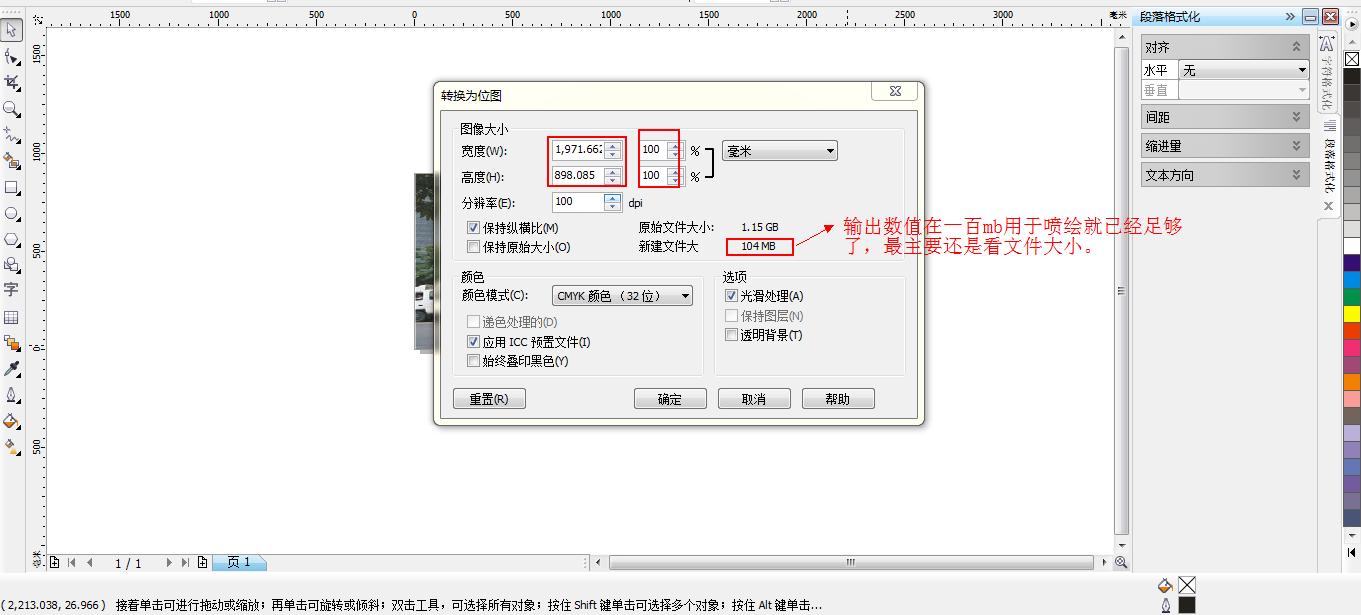The width and height of the screenshot is (1361, 615).
Task: Collapse the 对齐 section in paragraph panel
Action: 1297,45
